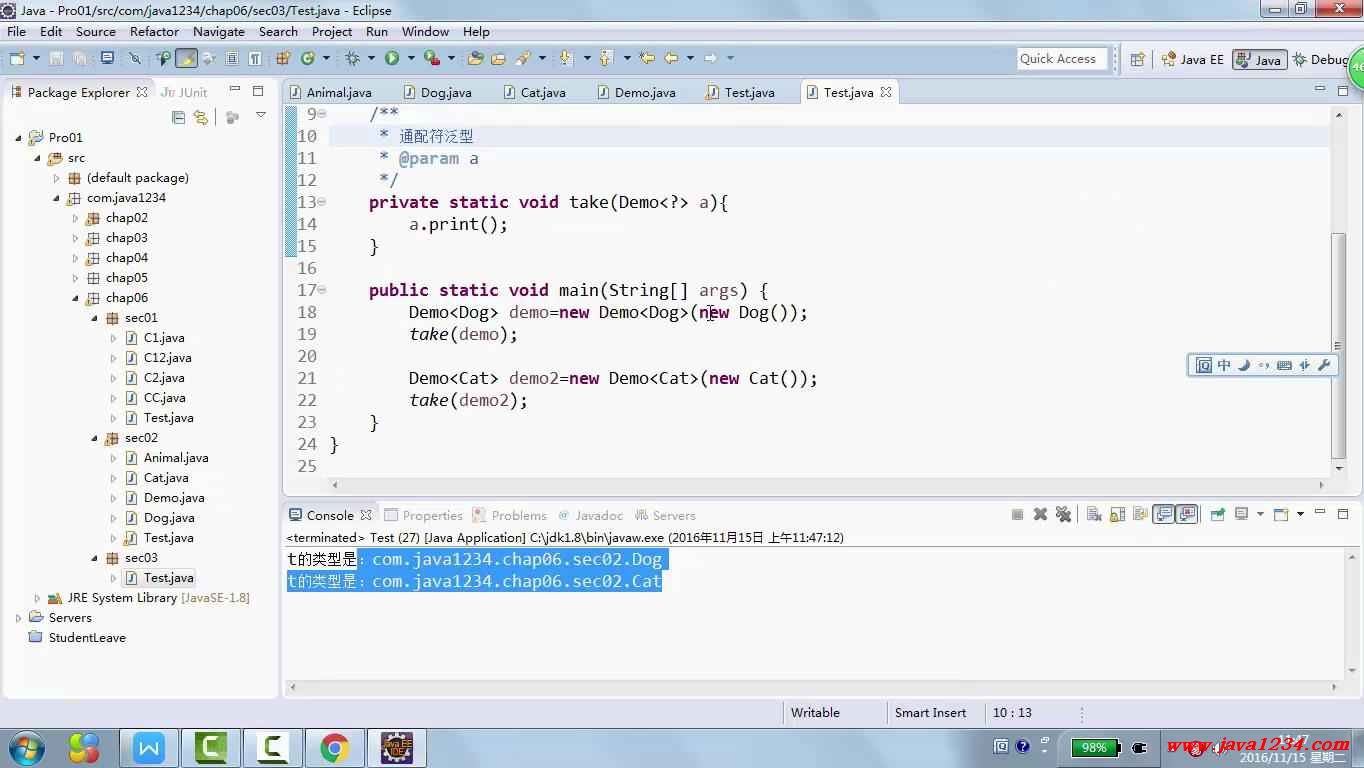Switch to the Java perspective button
This screenshot has height=768, width=1364.
[x=1259, y=59]
